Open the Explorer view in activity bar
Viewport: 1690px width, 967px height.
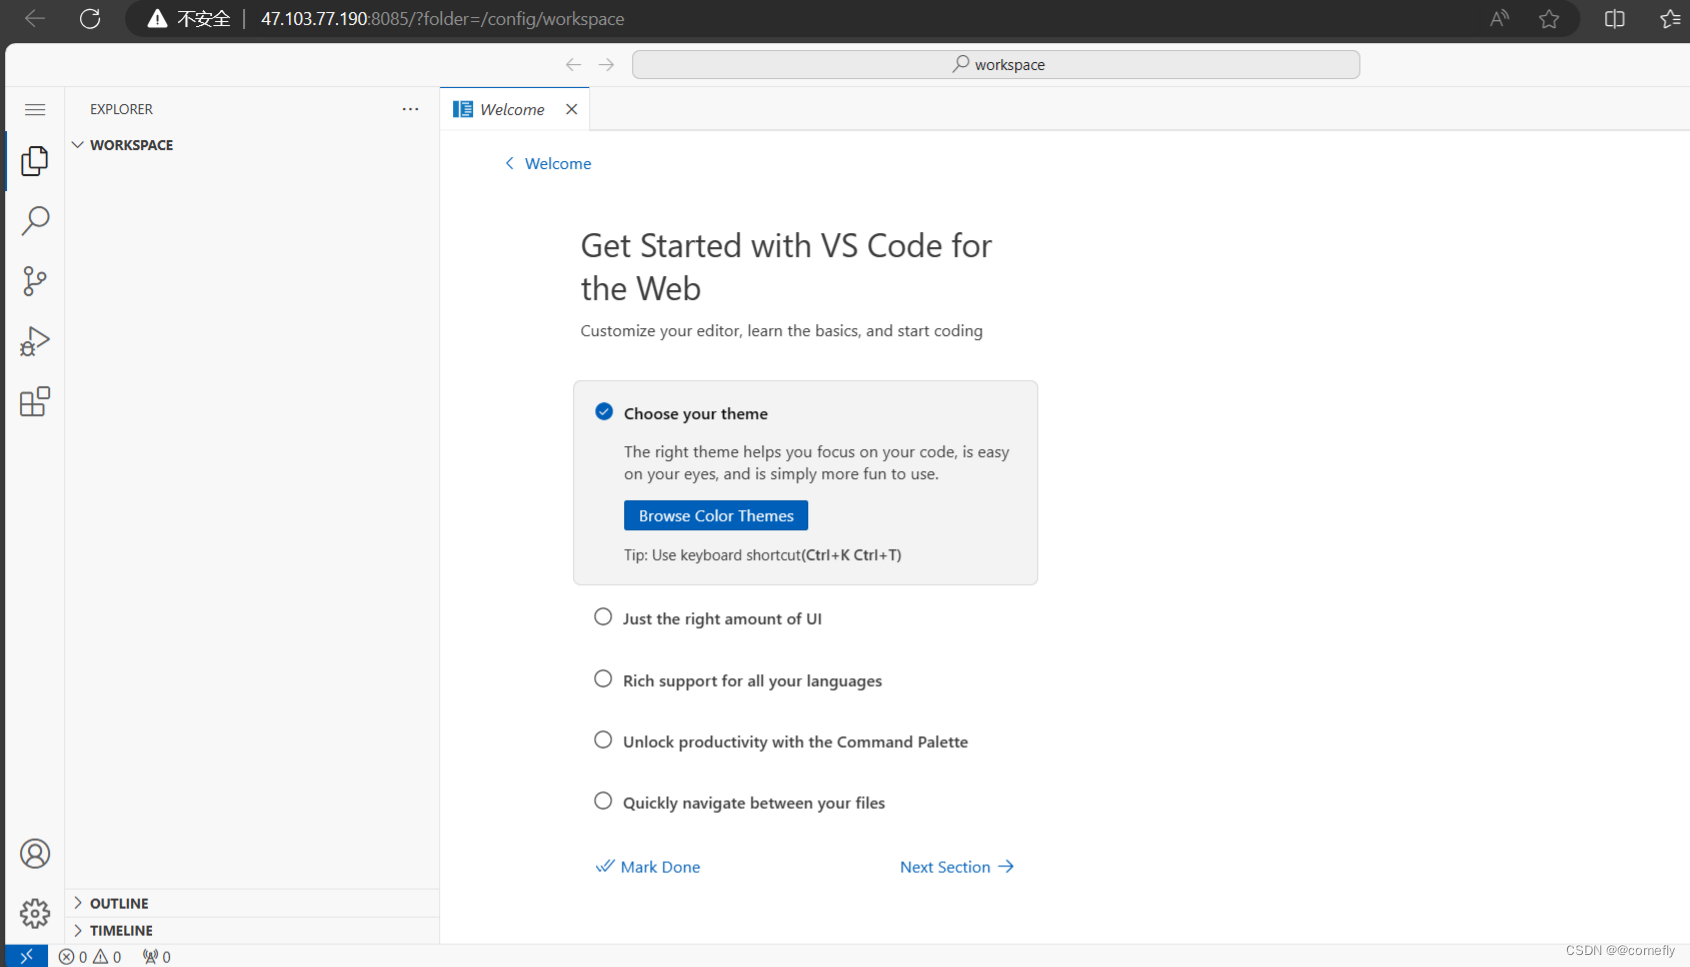pos(35,160)
